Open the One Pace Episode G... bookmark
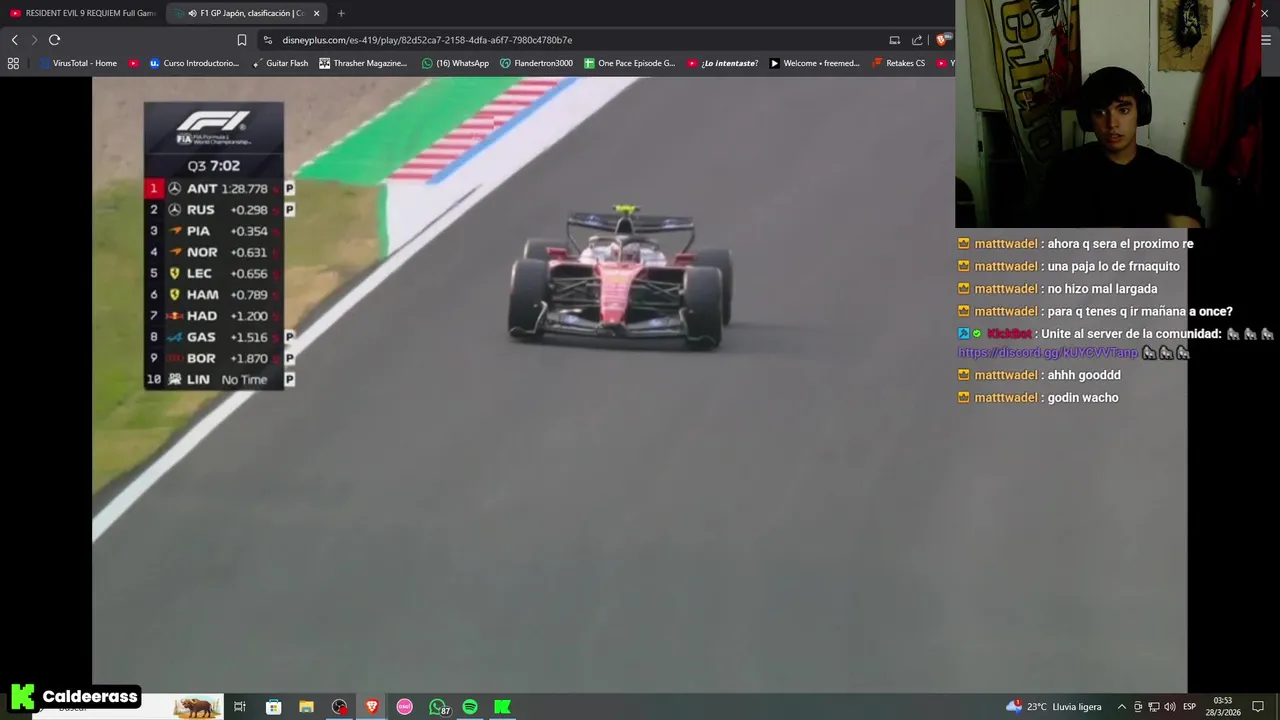This screenshot has width=1280, height=720. pos(630,63)
